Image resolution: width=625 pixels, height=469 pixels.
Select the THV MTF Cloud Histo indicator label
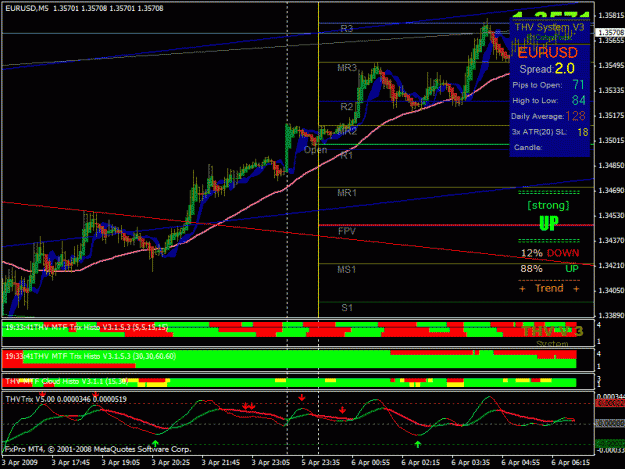point(67,381)
